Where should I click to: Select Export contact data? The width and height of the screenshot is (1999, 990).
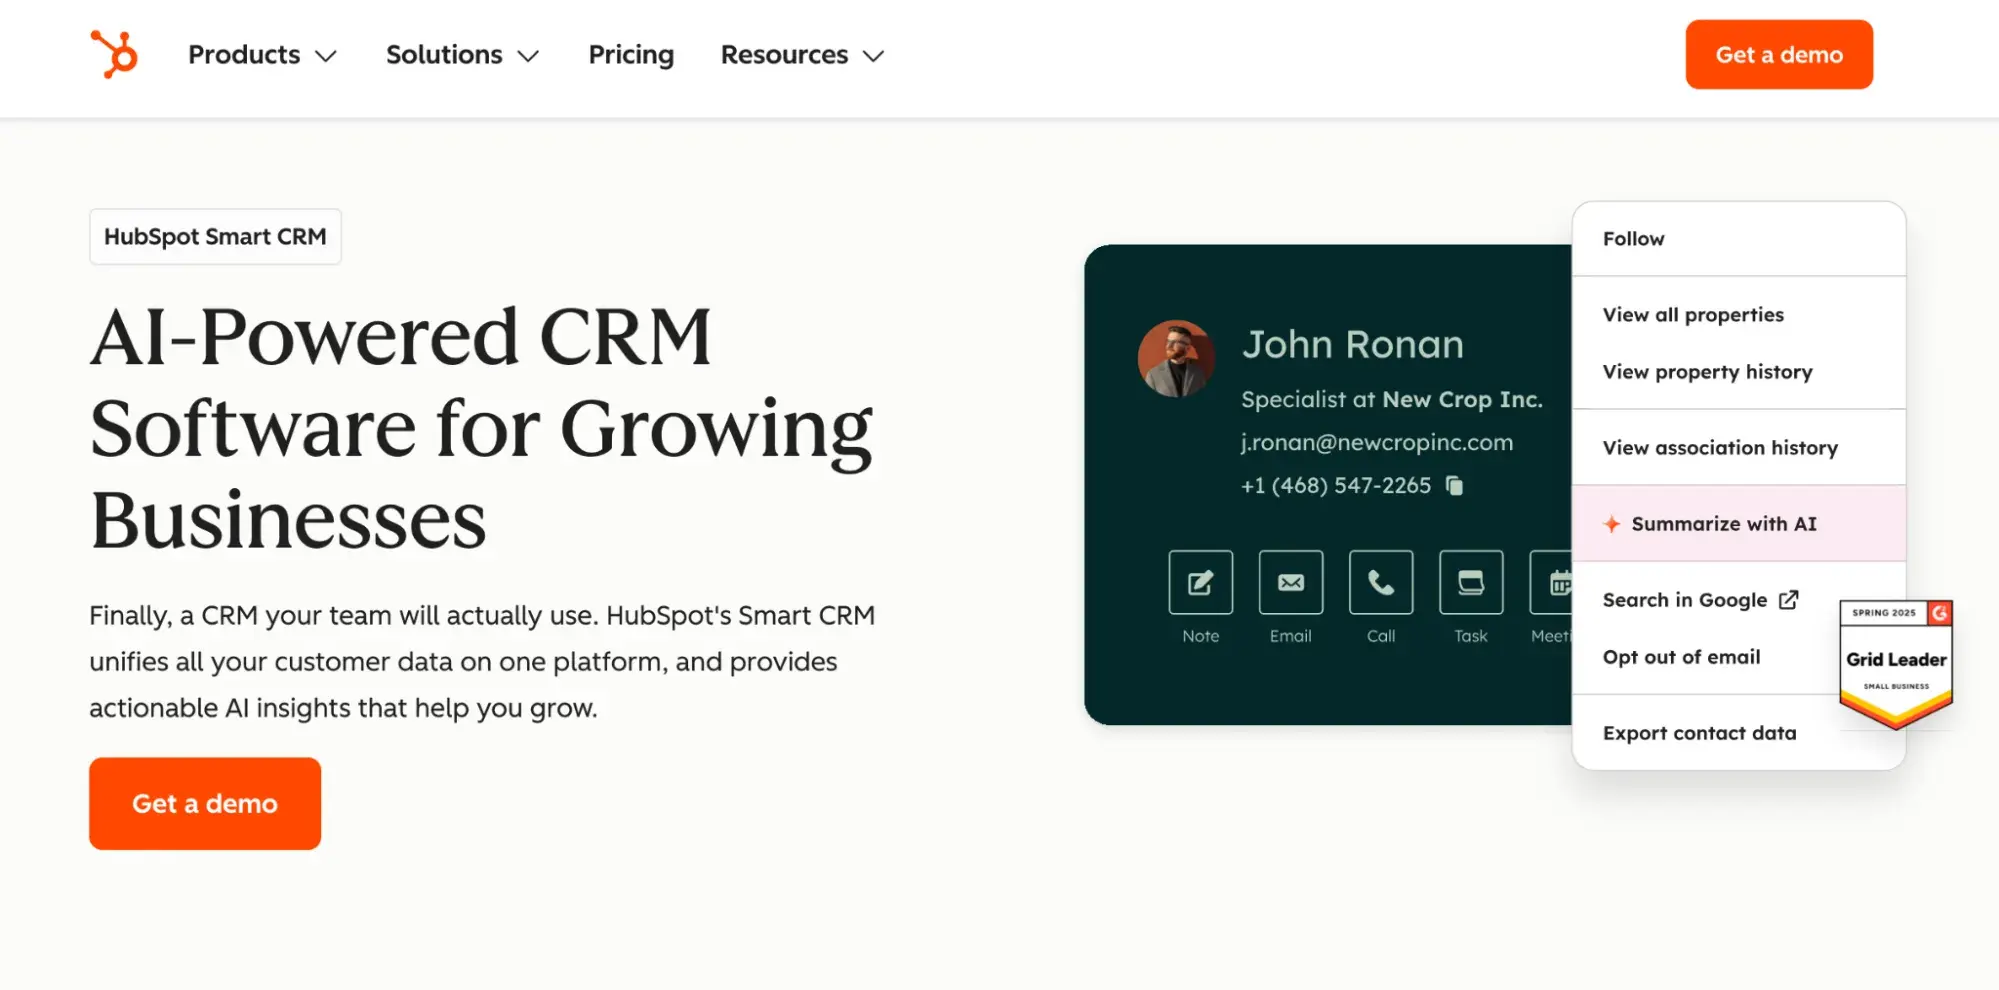pyautogui.click(x=1699, y=732)
